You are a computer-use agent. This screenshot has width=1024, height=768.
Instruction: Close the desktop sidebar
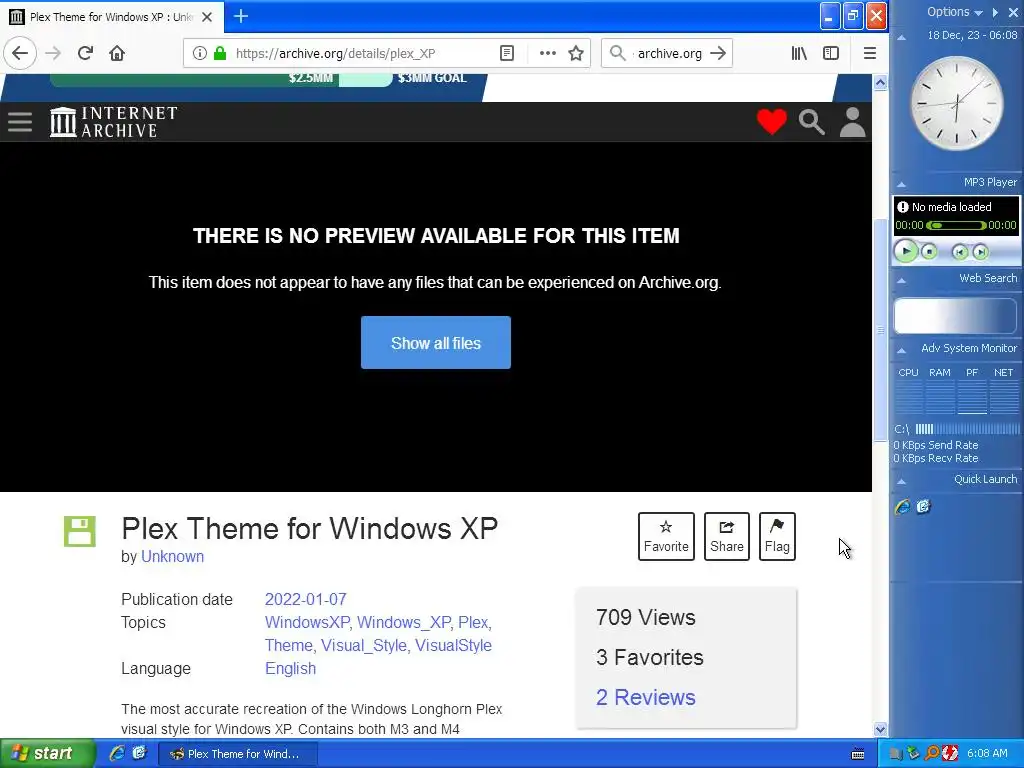pyautogui.click(x=1014, y=12)
